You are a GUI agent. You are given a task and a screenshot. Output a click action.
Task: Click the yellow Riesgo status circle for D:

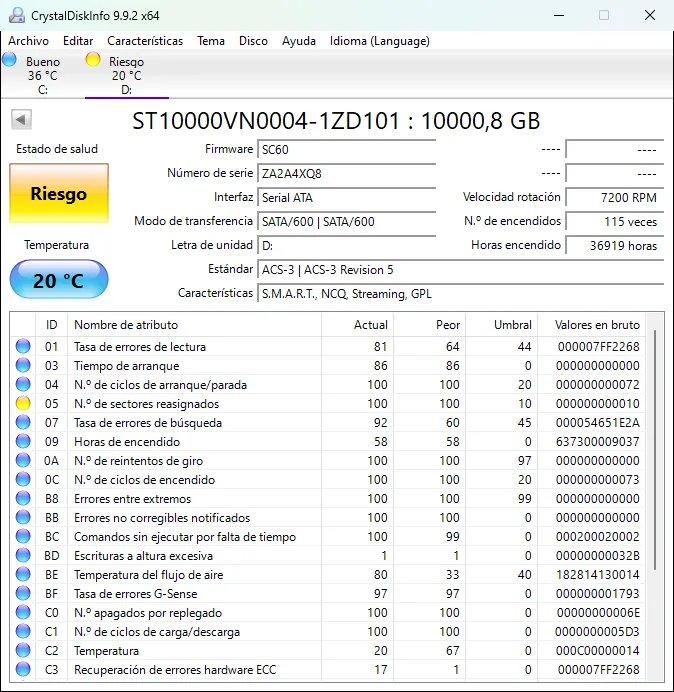coord(93,59)
